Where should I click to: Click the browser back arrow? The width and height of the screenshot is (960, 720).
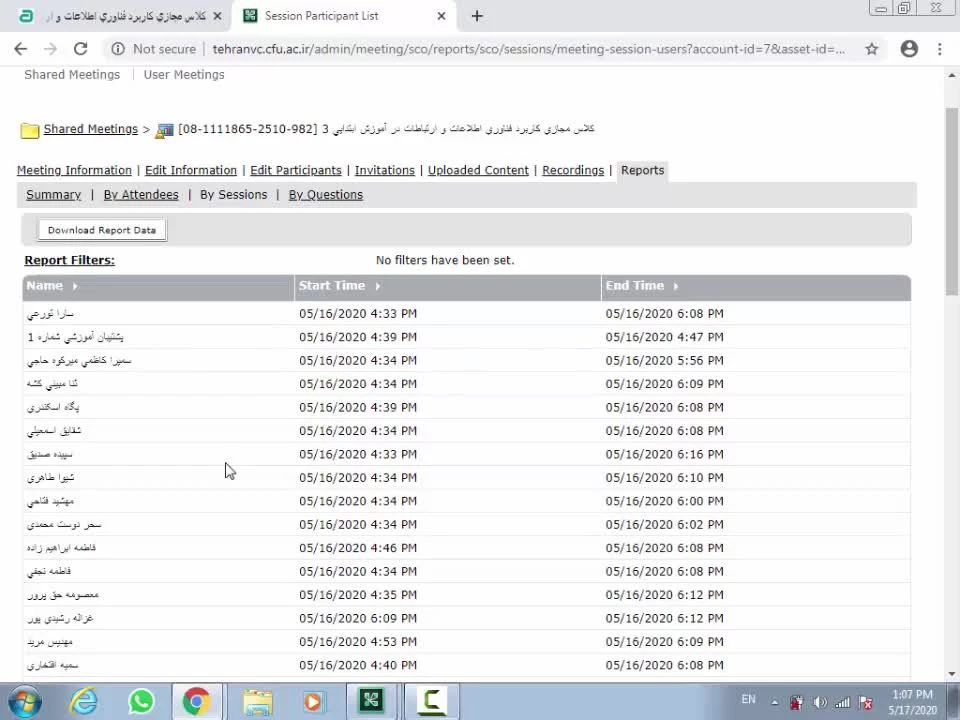(21, 48)
